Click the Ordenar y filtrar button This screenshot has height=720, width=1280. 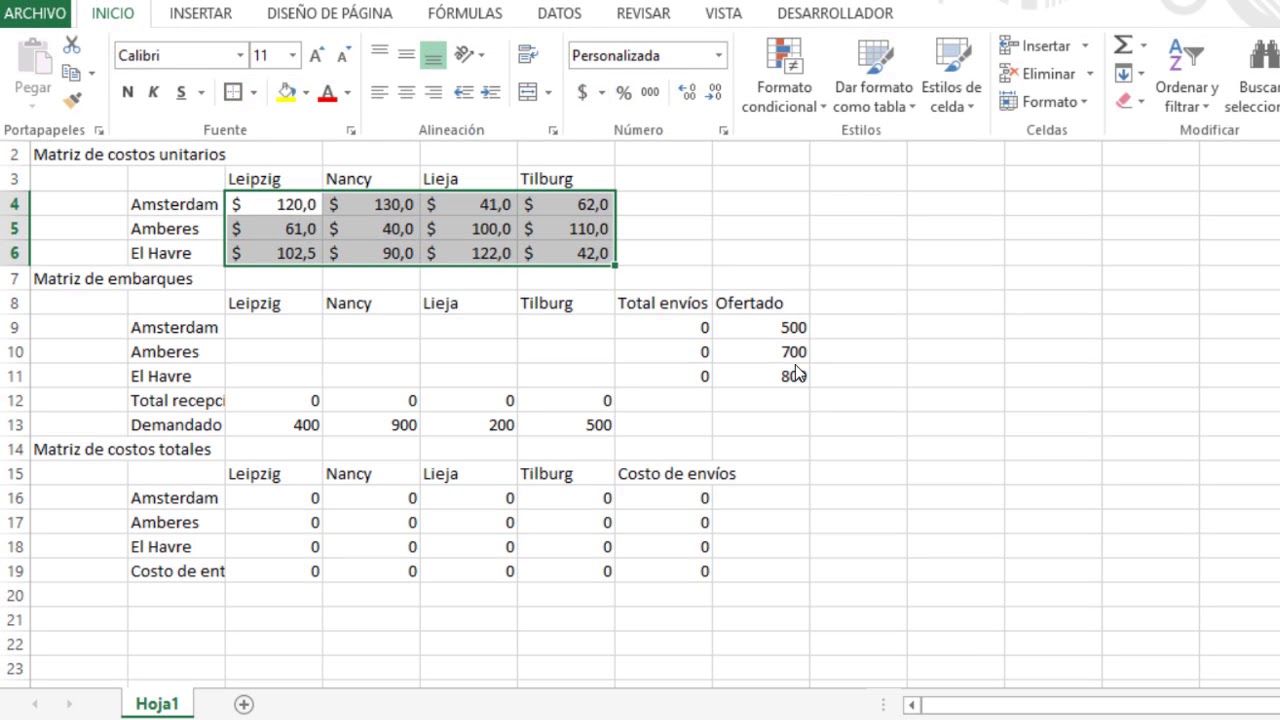click(1186, 76)
